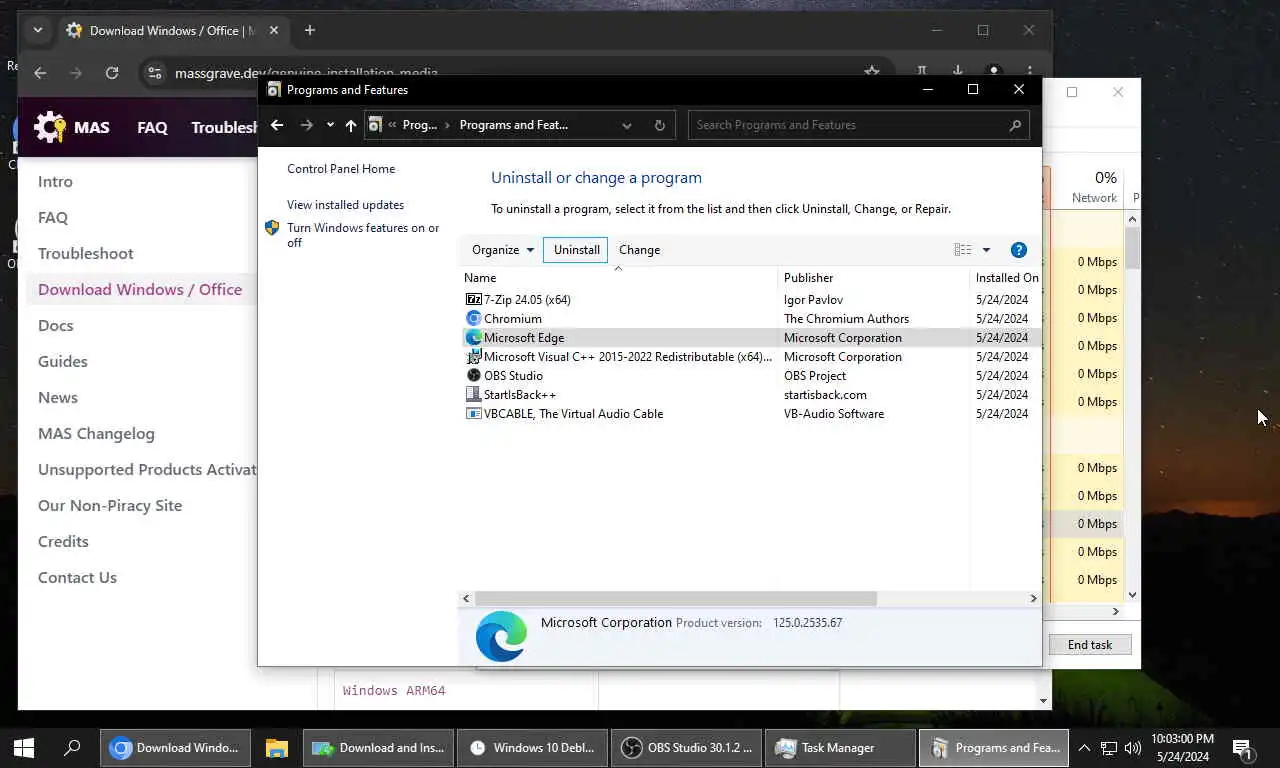Switch to the OBS Studio taskbar window
Screen dimensions: 1280x768
tap(686, 747)
